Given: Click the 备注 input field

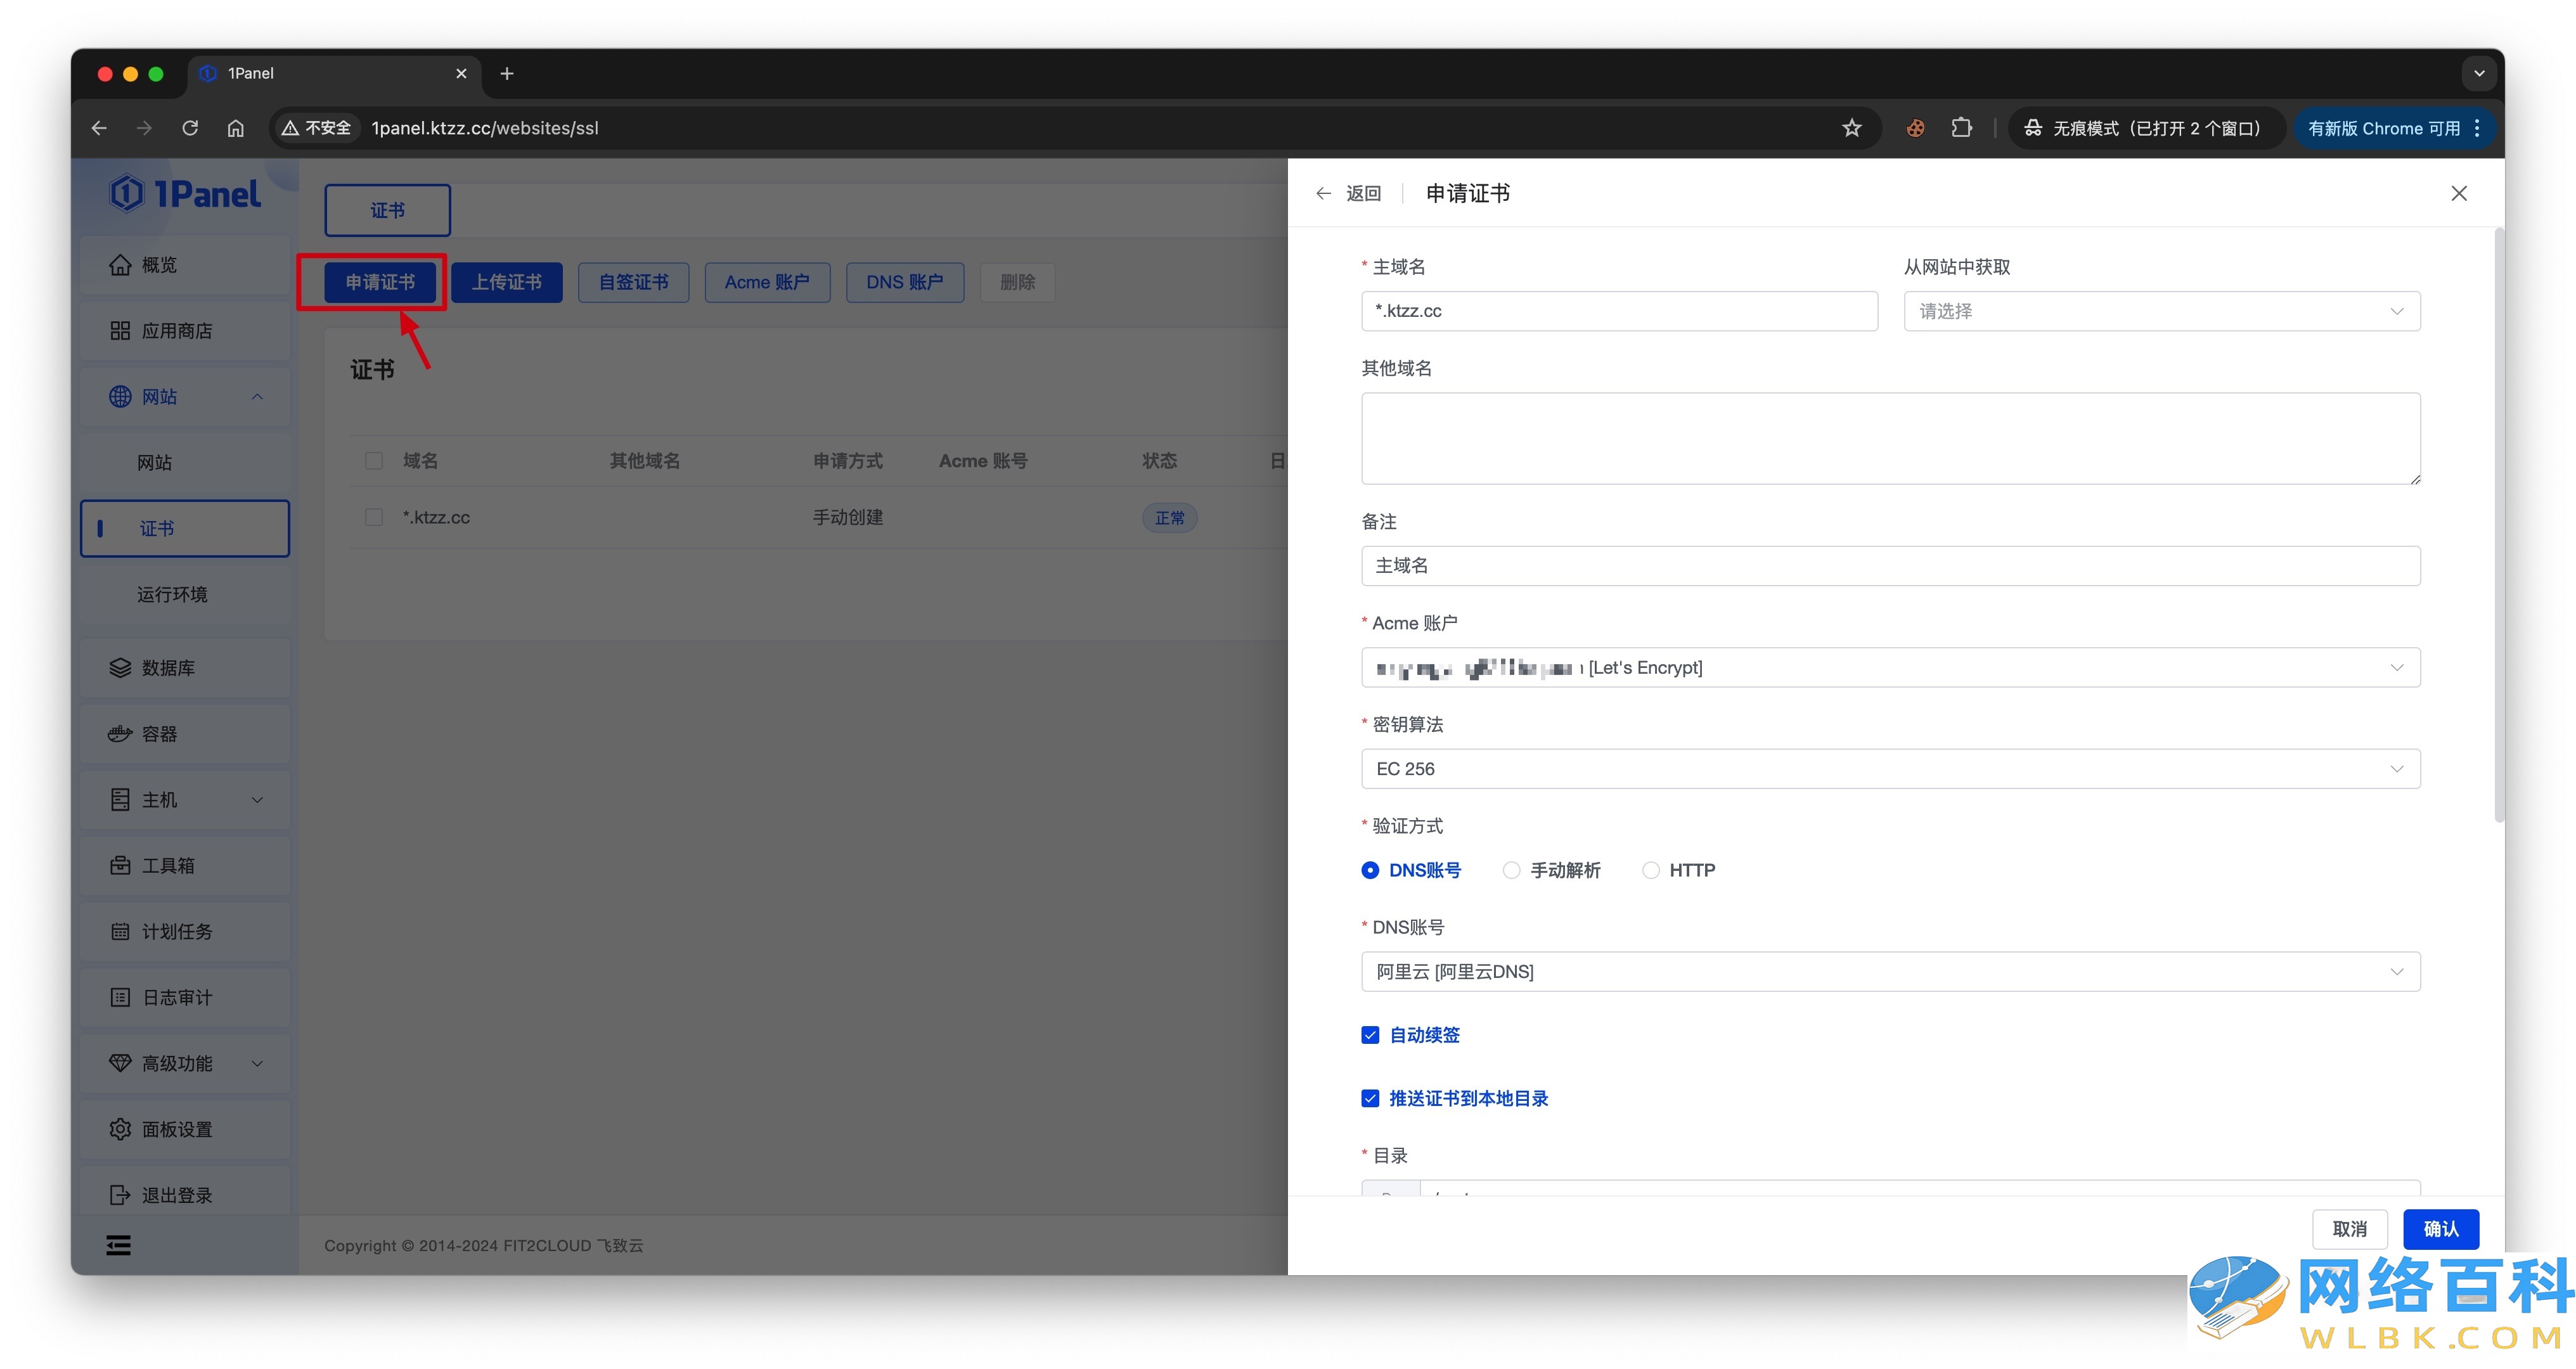Looking at the screenshot, I should point(1890,566).
